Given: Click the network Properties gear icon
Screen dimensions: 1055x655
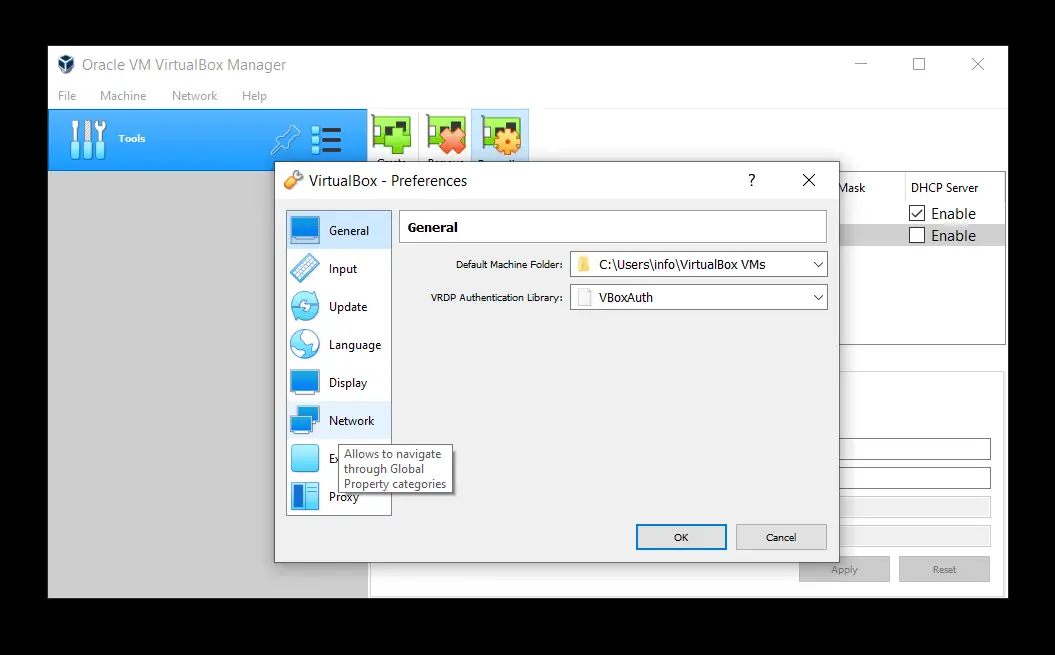Looking at the screenshot, I should (501, 136).
